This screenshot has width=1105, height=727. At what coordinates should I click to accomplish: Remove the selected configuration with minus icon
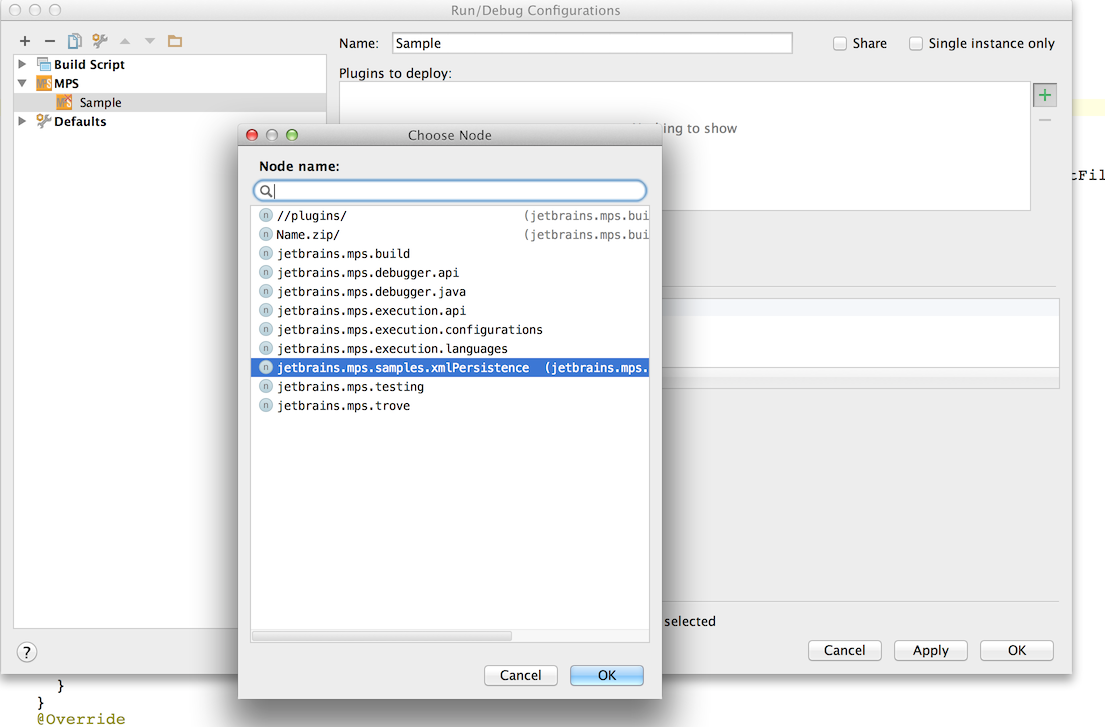(49, 42)
